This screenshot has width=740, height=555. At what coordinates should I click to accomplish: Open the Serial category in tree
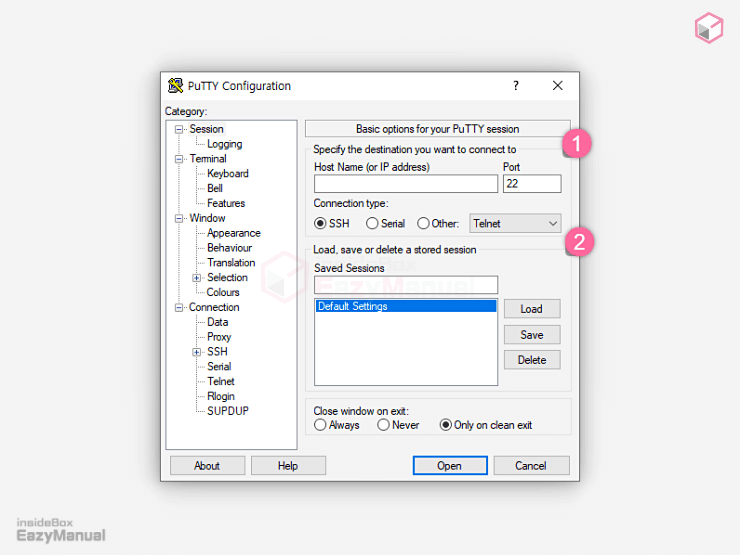coord(219,367)
